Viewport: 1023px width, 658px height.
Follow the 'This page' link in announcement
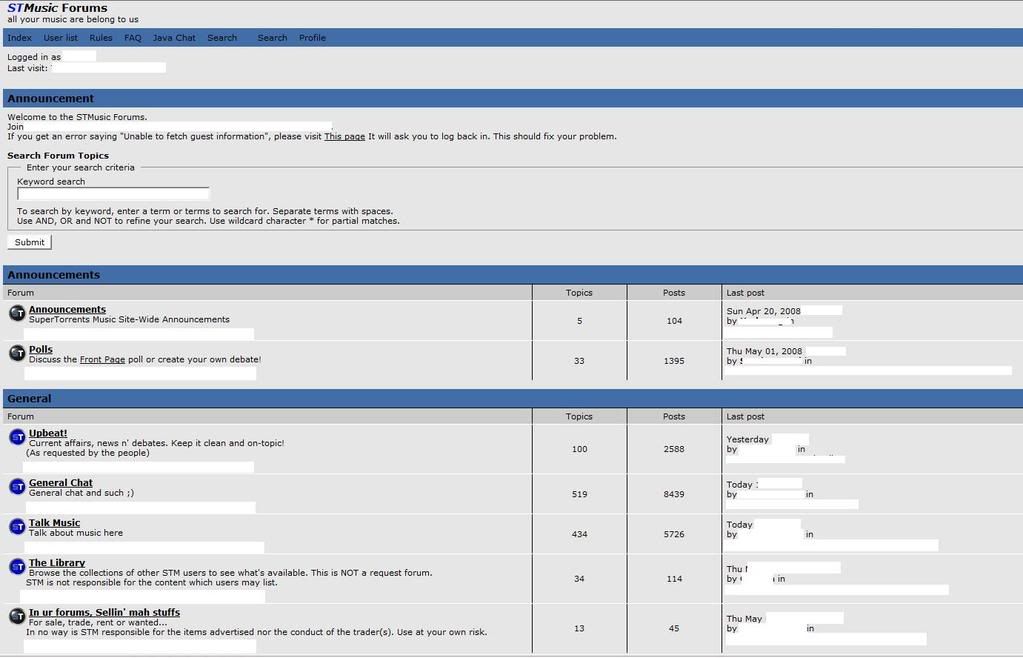[x=344, y=137]
